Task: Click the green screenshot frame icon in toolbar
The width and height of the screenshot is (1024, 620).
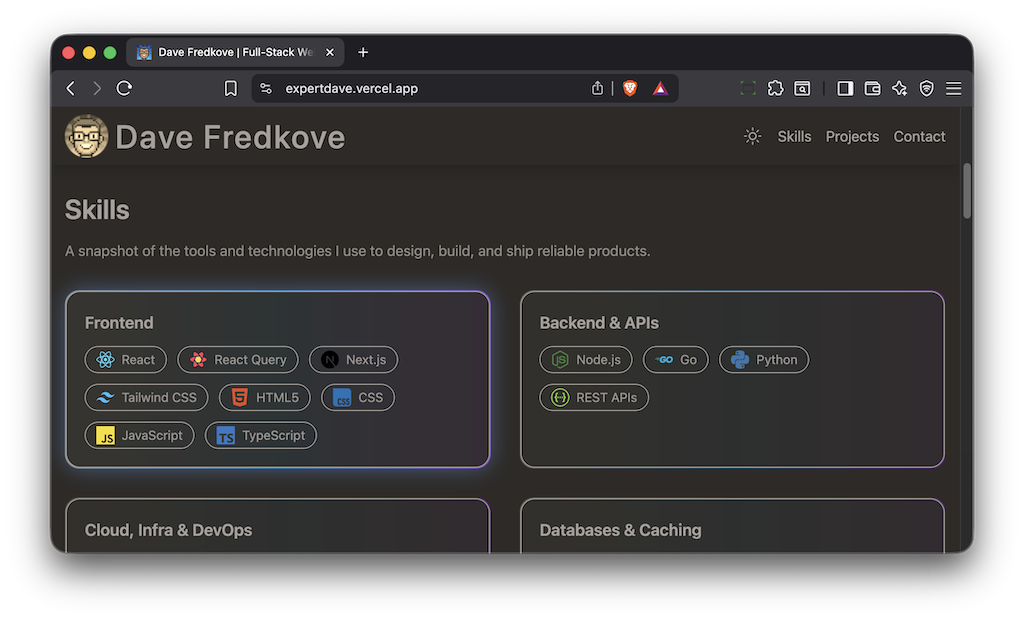Action: pos(748,88)
